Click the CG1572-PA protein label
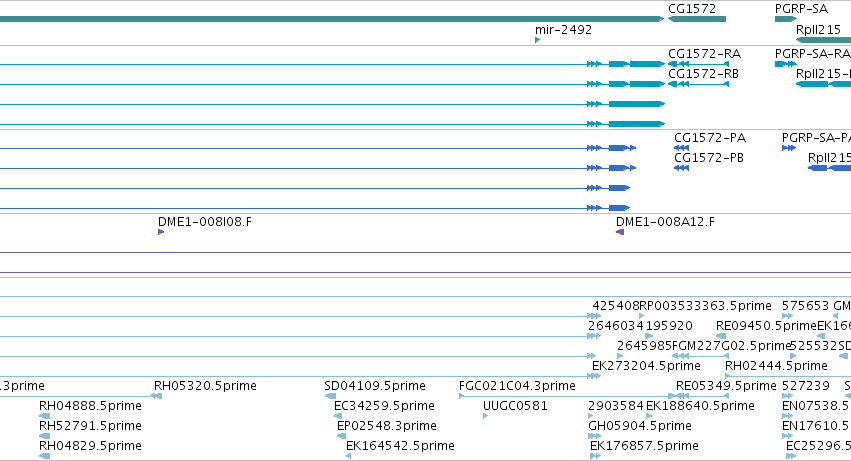 (x=710, y=138)
